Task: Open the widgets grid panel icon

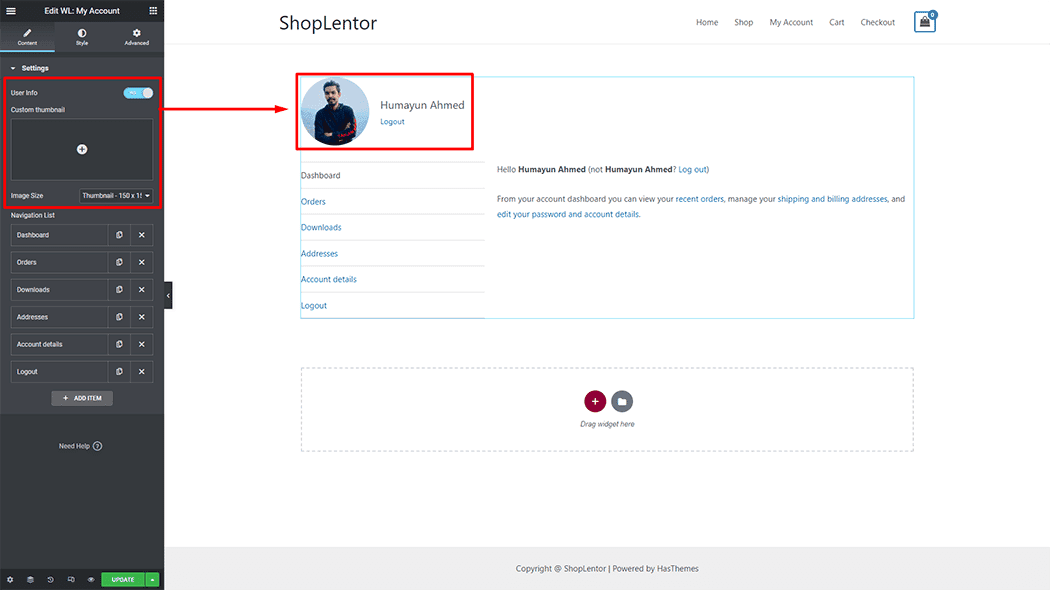Action: [153, 10]
